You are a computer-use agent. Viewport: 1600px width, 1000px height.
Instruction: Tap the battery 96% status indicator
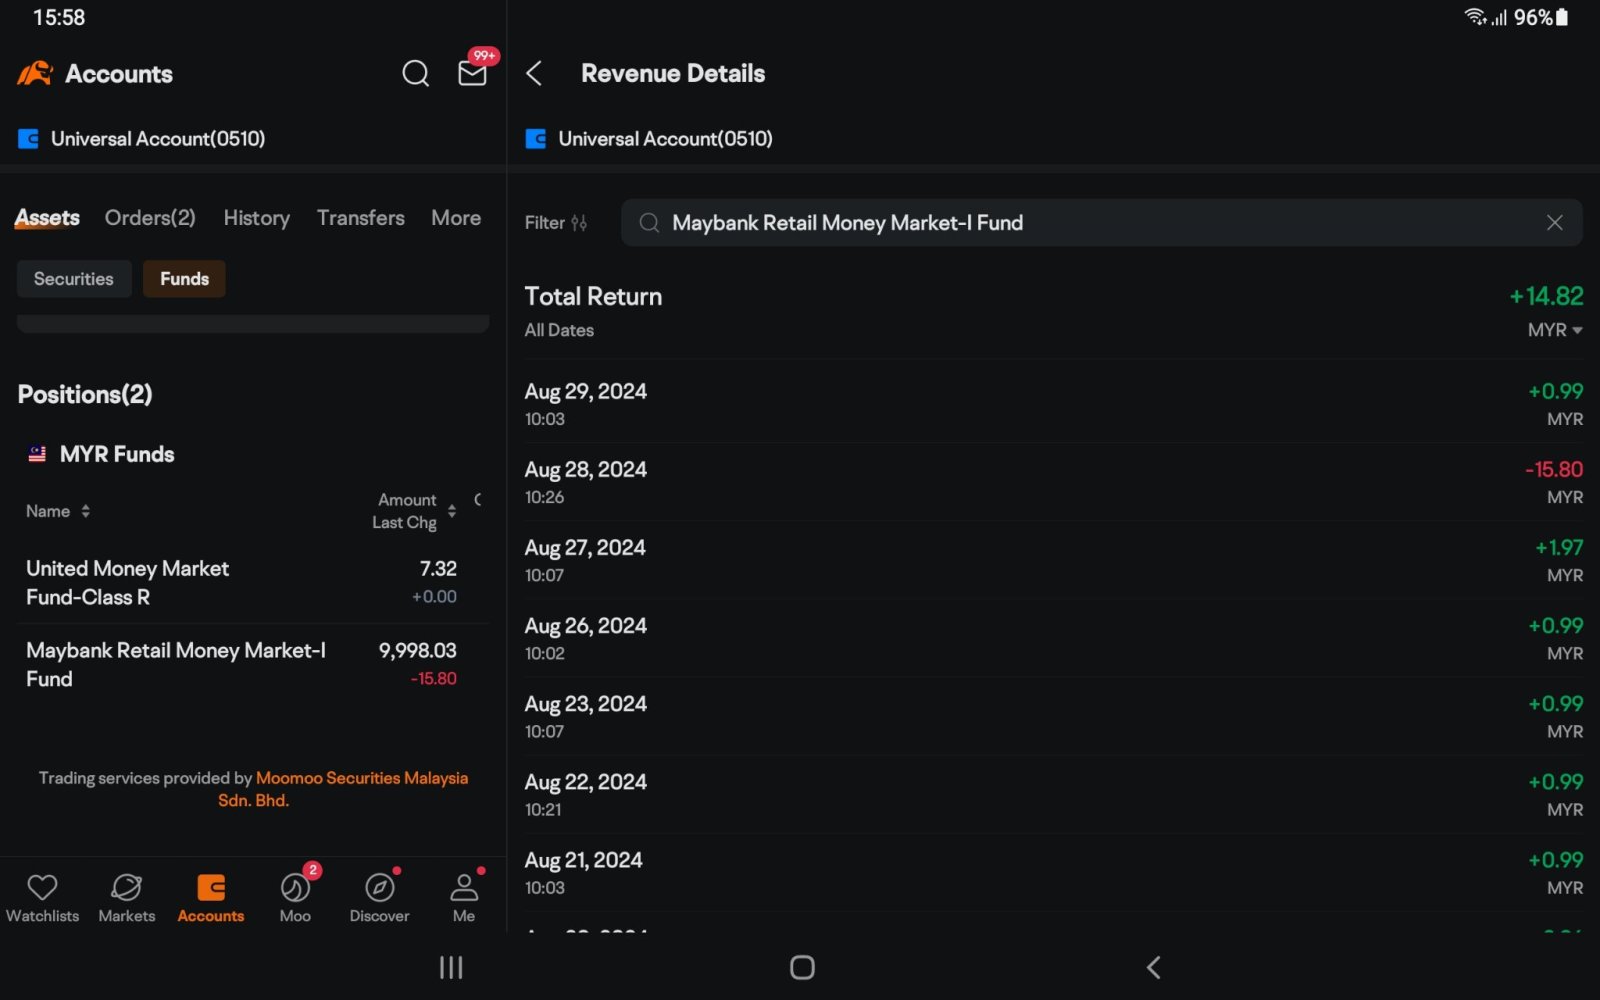pyautogui.click(x=1541, y=17)
